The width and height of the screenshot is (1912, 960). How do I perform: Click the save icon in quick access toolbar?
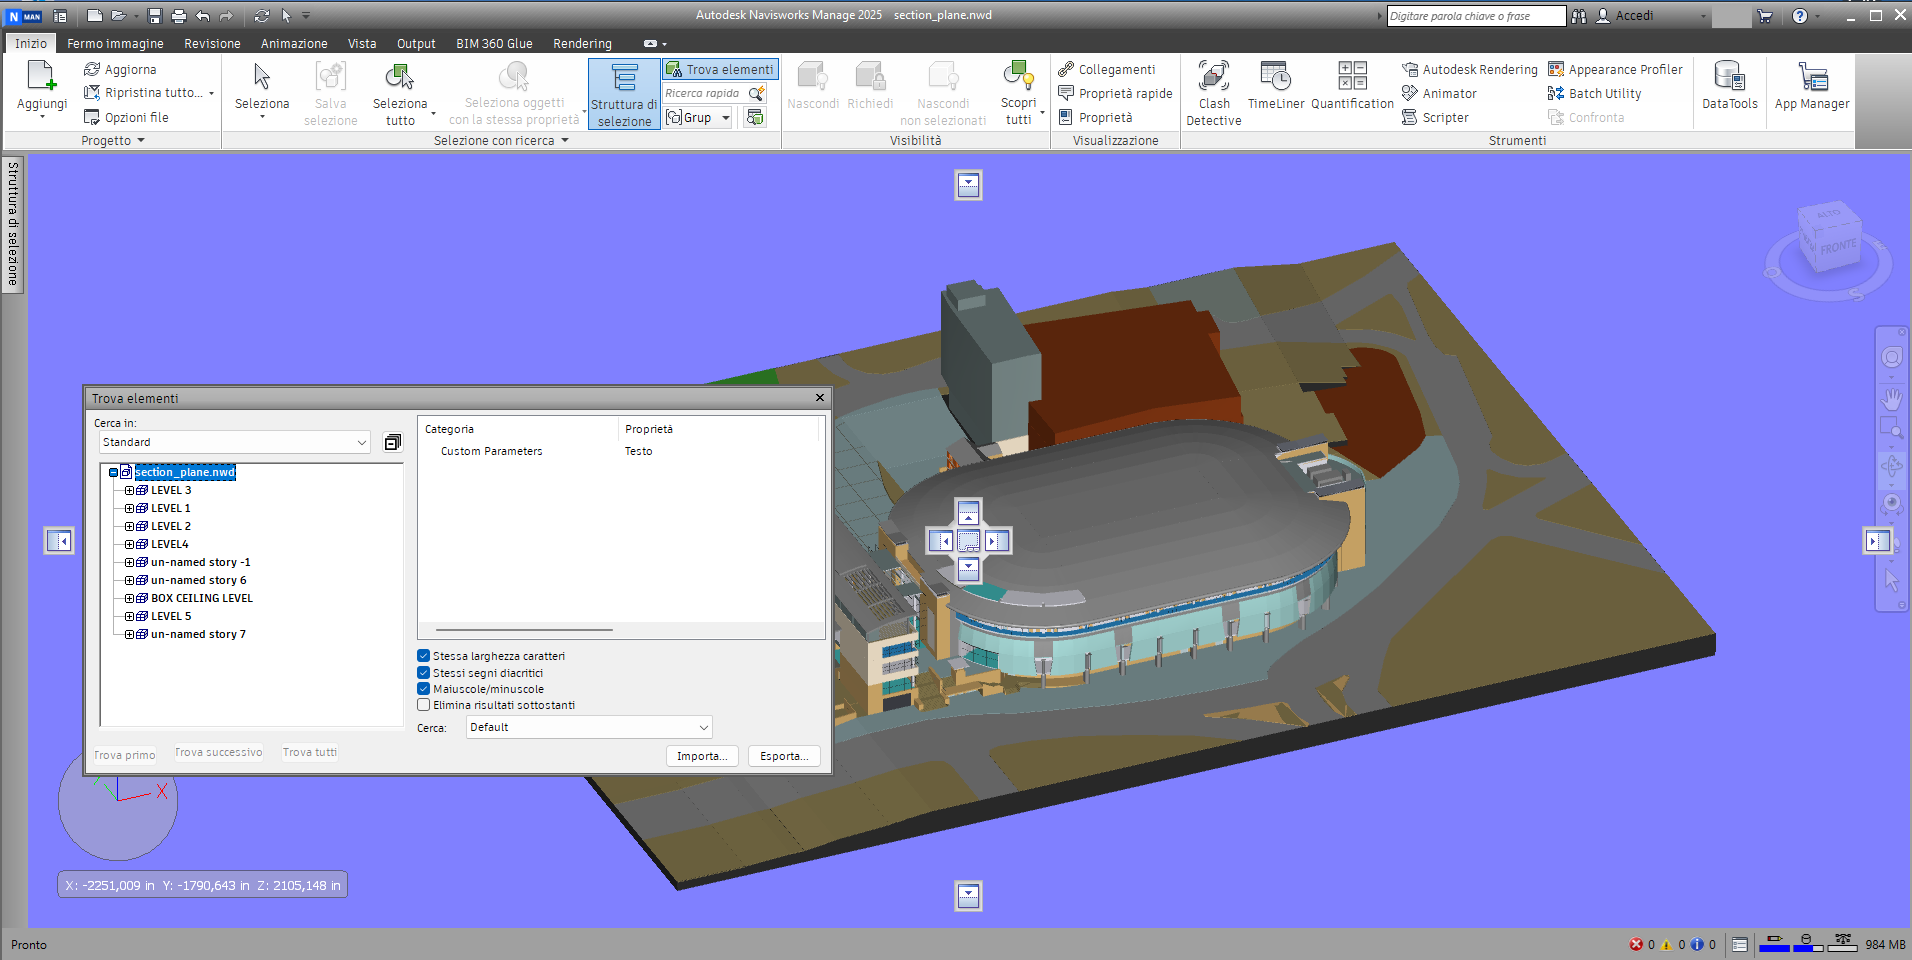(x=154, y=16)
